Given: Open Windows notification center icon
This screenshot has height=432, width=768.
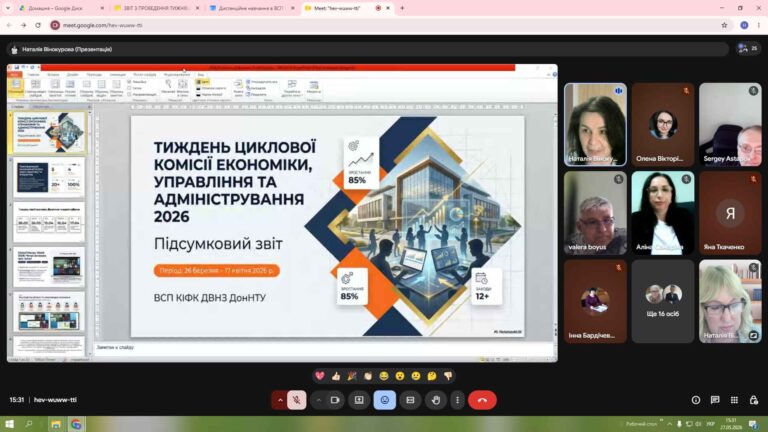Looking at the screenshot, I should point(753,424).
